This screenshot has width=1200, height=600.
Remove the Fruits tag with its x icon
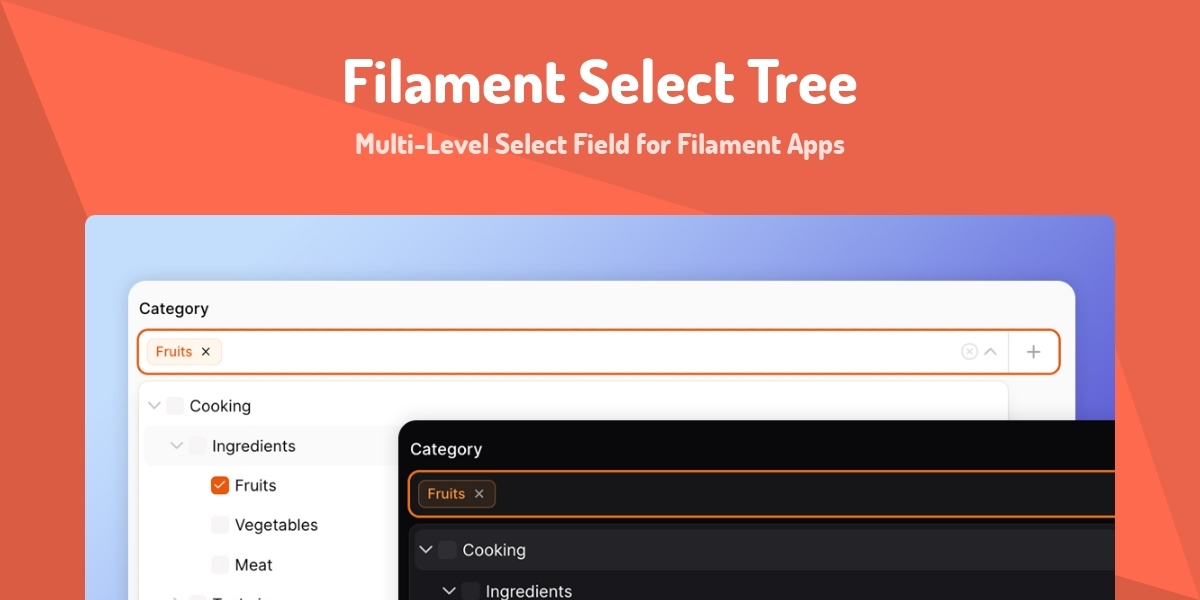206,351
